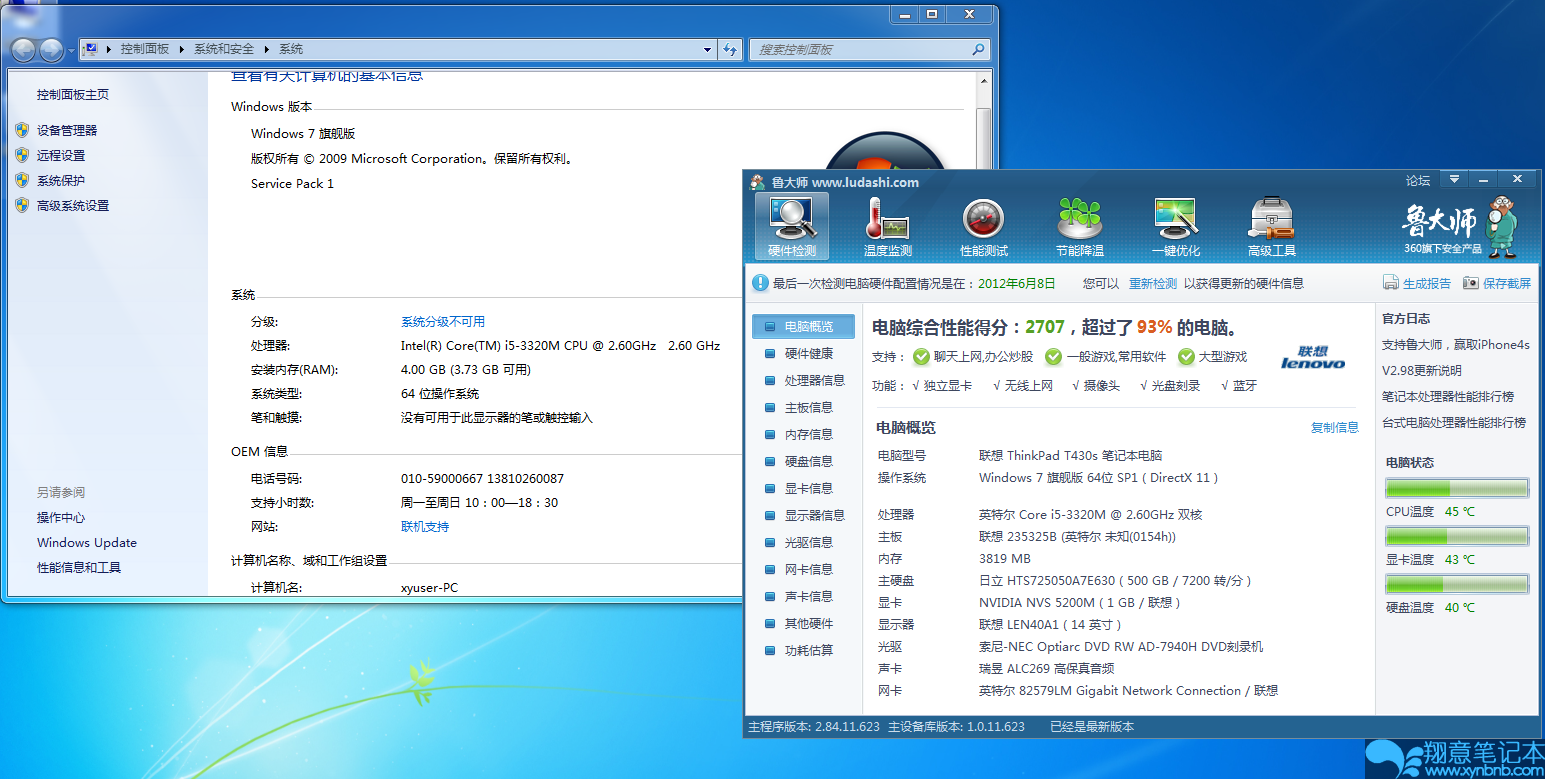Image resolution: width=1545 pixels, height=779 pixels.
Task: Go to 控制面板主页 in Control Panel
Action: [x=73, y=94]
